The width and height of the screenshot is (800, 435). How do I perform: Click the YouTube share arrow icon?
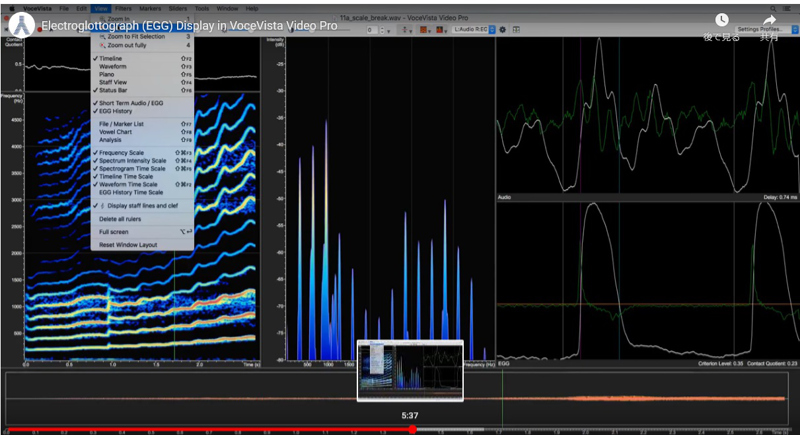pos(770,20)
